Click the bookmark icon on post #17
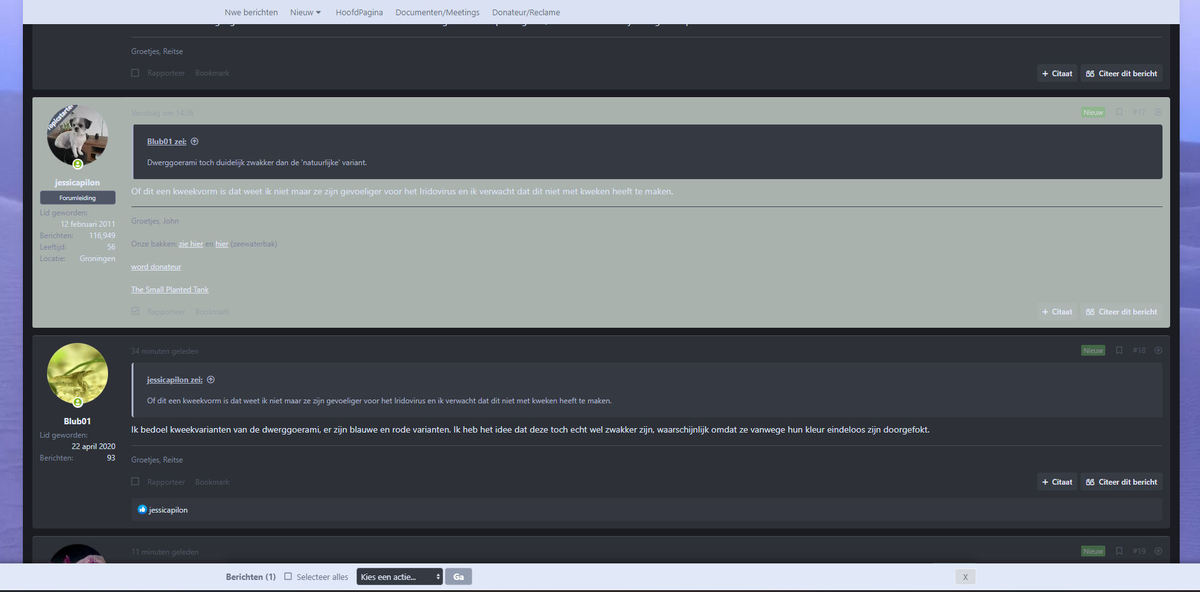 click(x=1119, y=112)
